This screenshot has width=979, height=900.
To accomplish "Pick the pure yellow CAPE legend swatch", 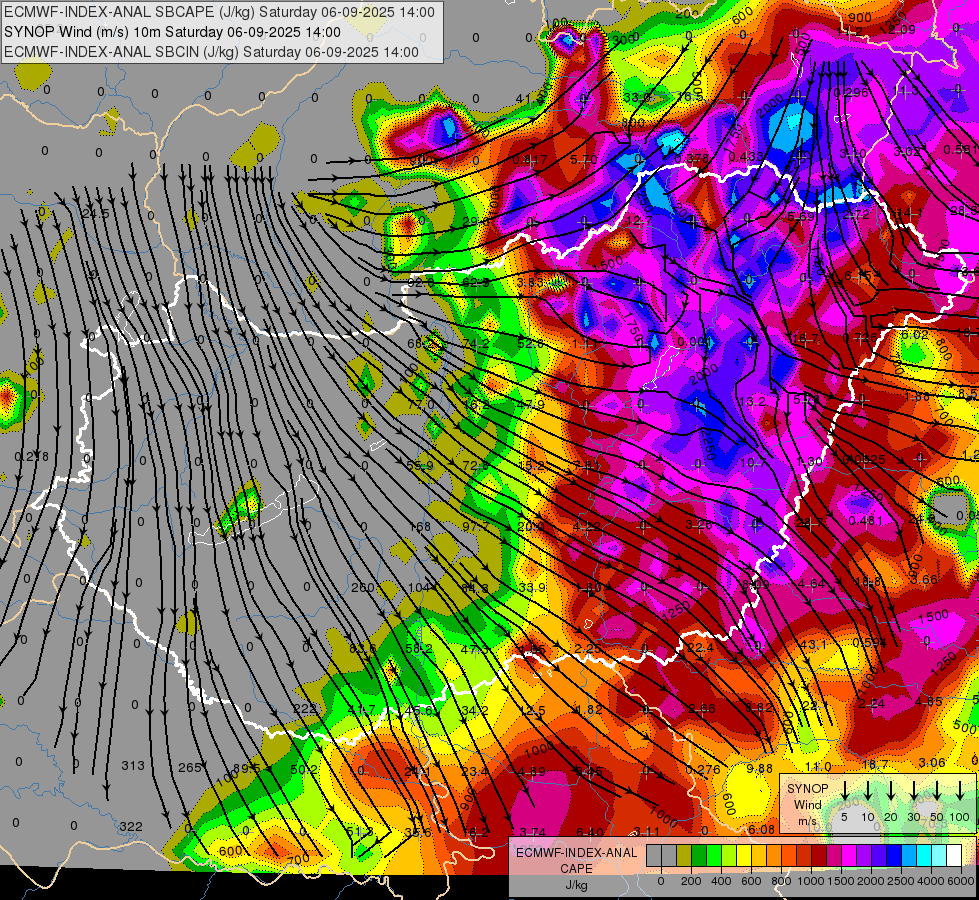I will click(744, 856).
